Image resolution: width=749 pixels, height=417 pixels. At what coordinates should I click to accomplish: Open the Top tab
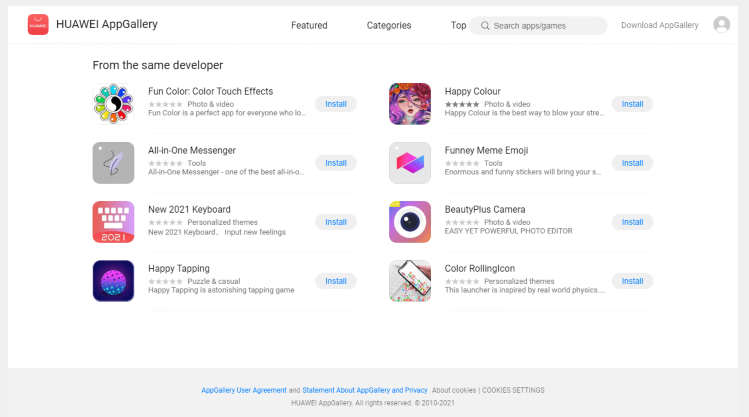pyautogui.click(x=458, y=25)
